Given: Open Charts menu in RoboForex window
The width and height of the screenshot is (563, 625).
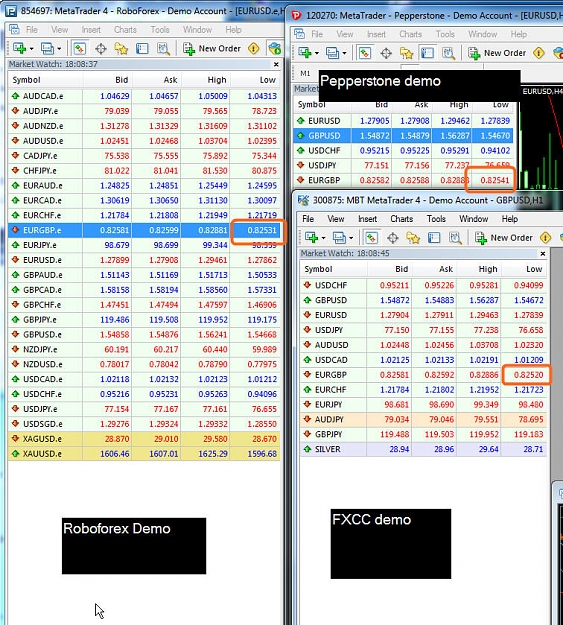Looking at the screenshot, I should (x=125, y=29).
